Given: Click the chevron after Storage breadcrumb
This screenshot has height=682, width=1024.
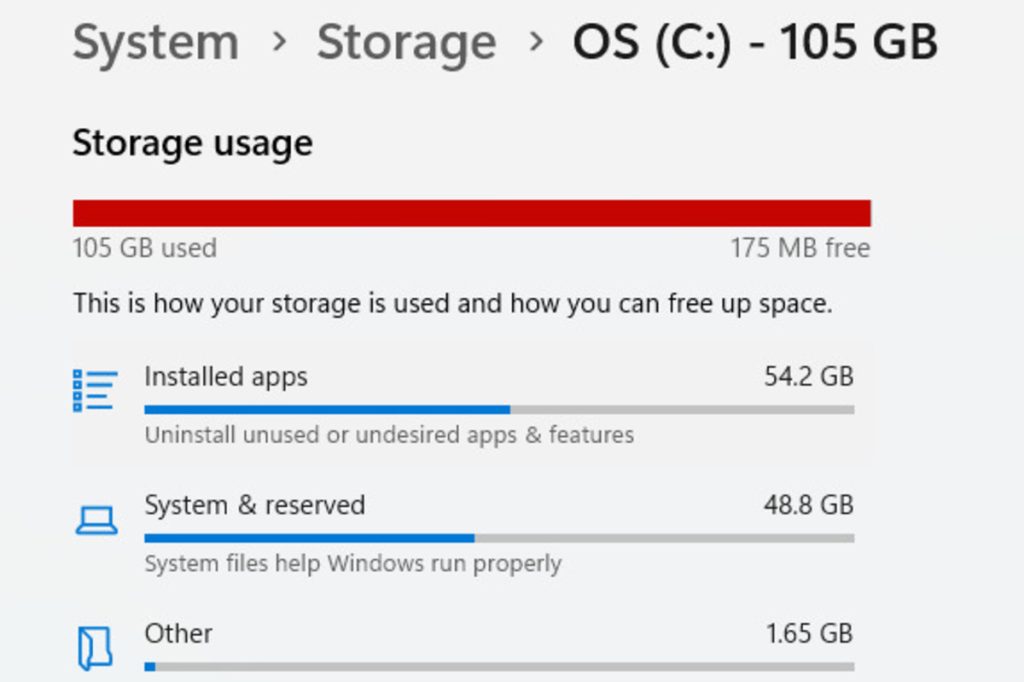Looking at the screenshot, I should tap(536, 42).
